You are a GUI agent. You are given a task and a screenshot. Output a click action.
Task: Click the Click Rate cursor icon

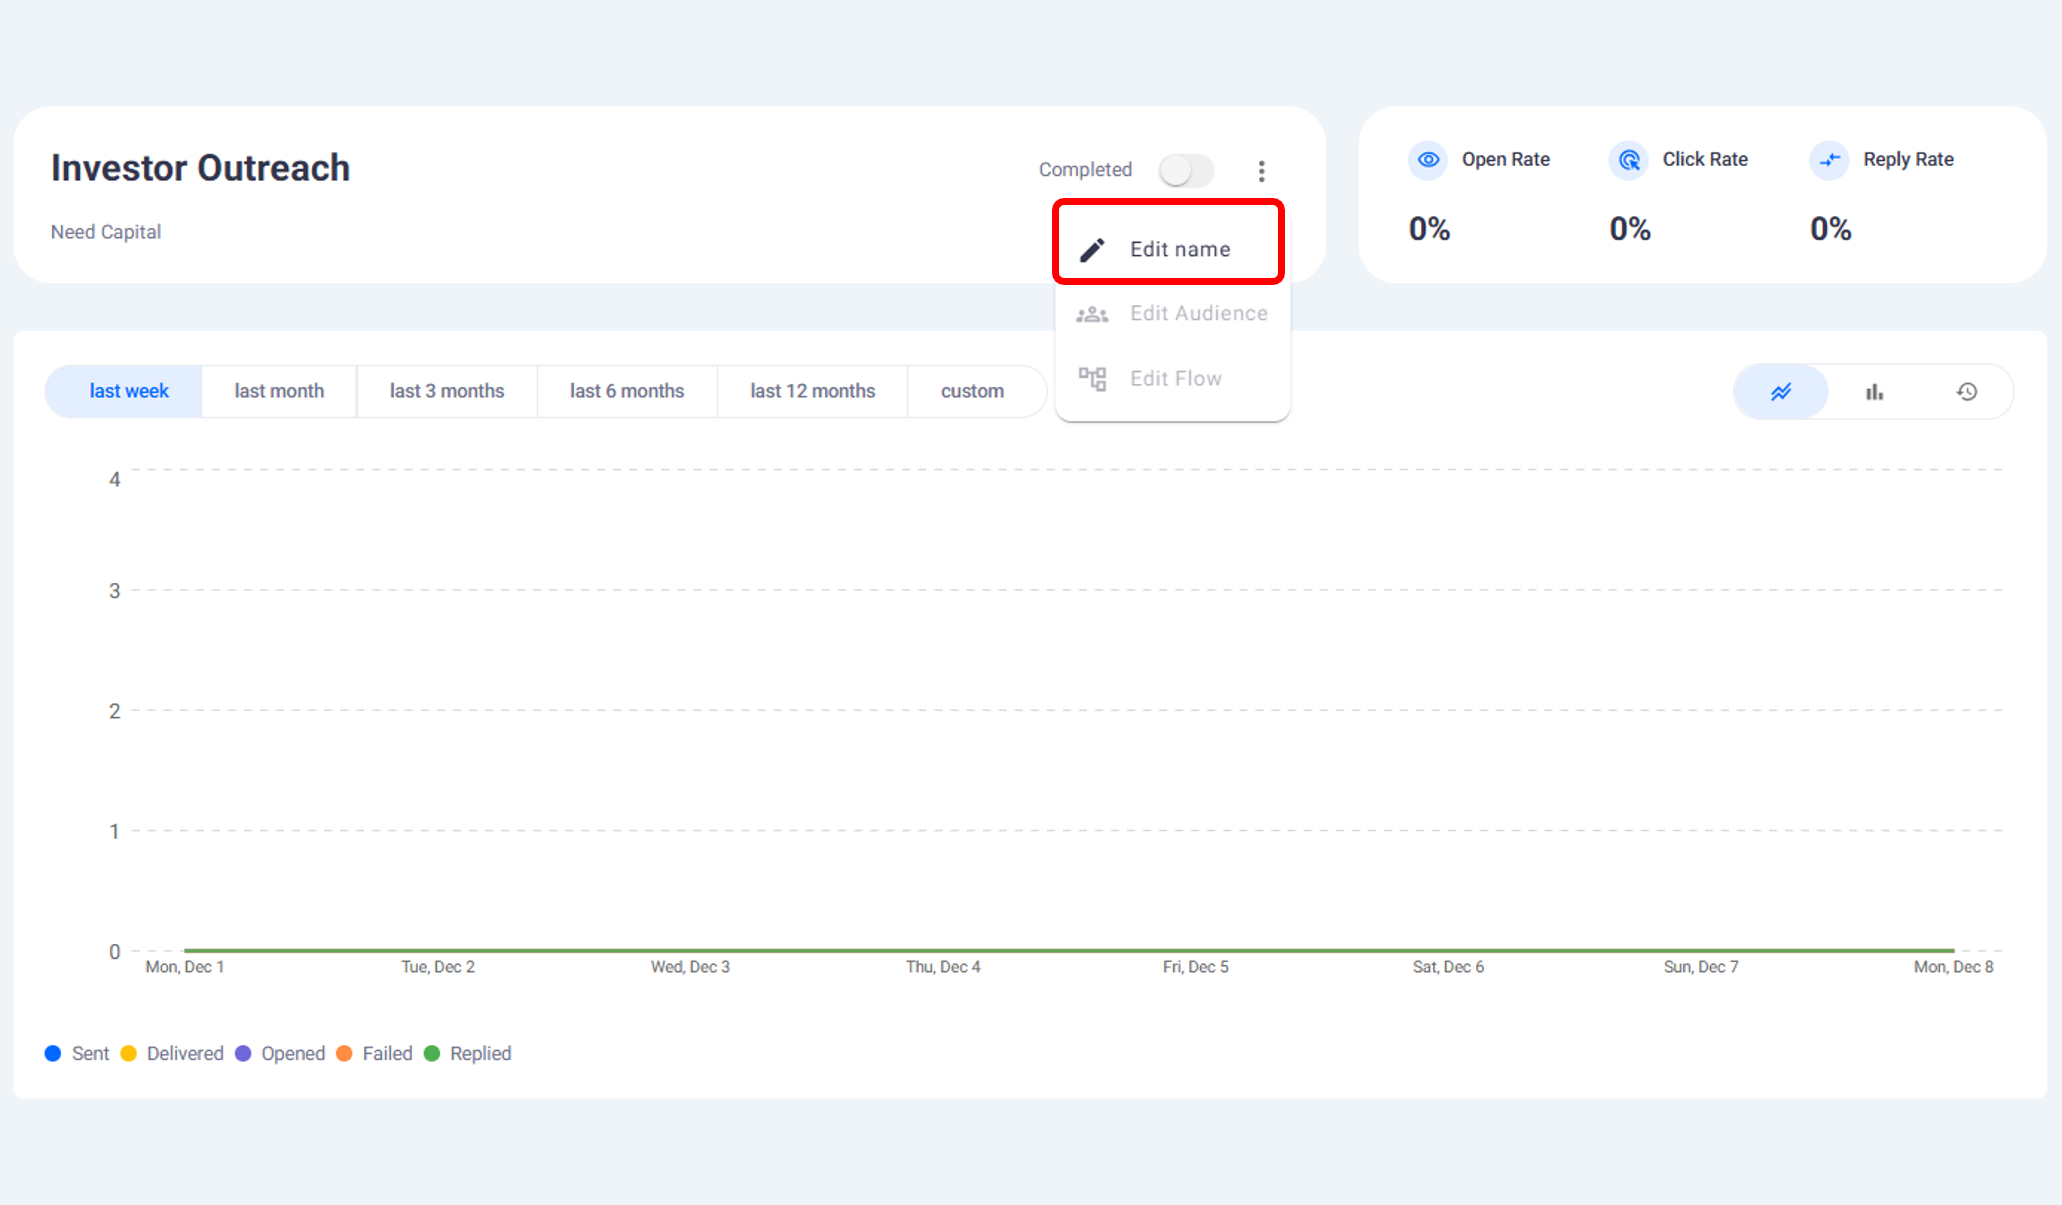point(1629,160)
